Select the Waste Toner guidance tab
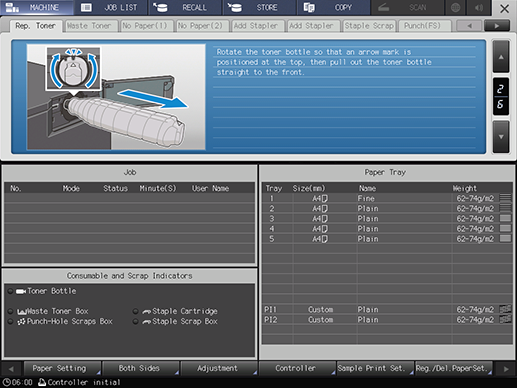The image size is (517, 388). click(x=91, y=26)
